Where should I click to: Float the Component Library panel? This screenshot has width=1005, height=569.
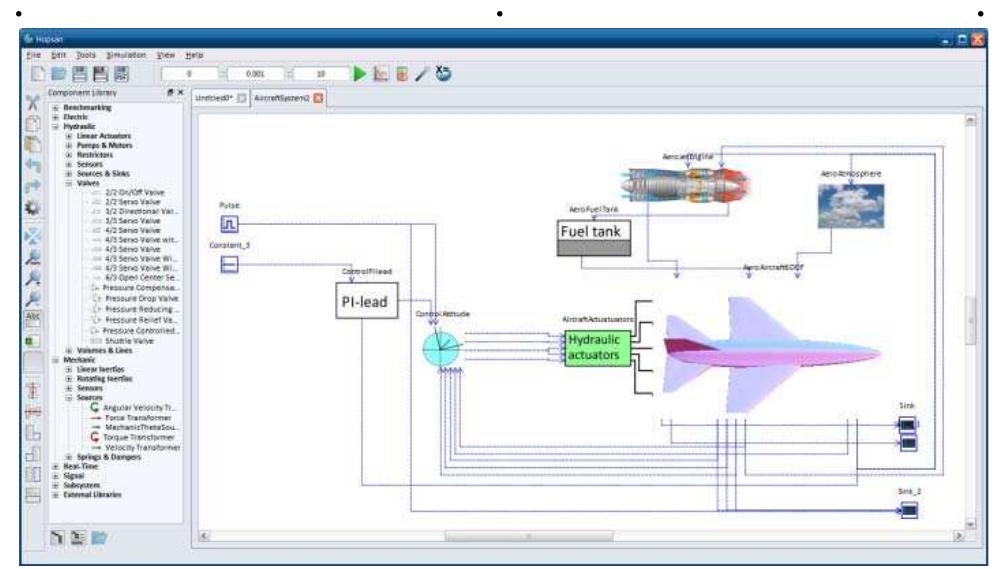[170, 92]
